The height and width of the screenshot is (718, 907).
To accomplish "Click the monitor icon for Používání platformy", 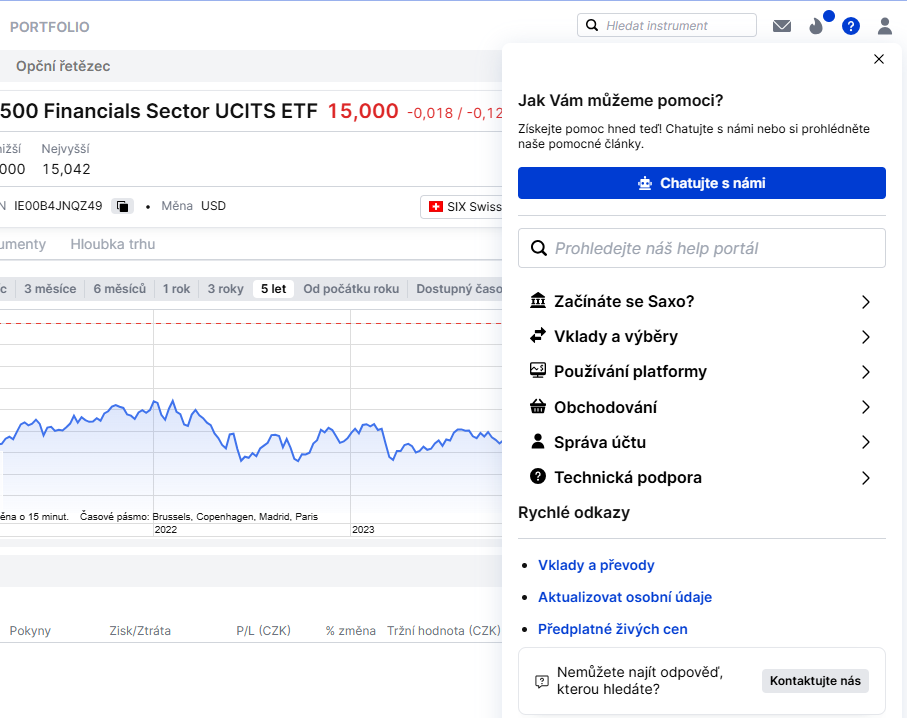I will point(538,370).
